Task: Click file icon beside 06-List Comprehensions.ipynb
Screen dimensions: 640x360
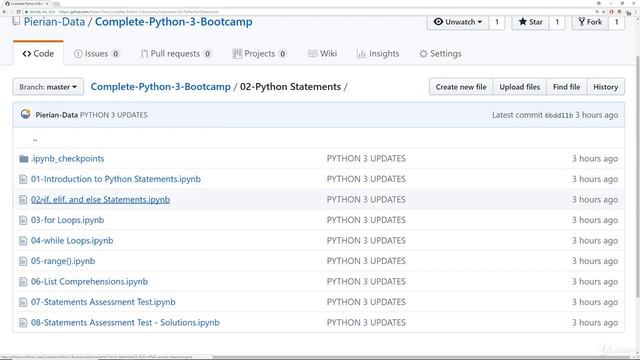Action: (23, 282)
